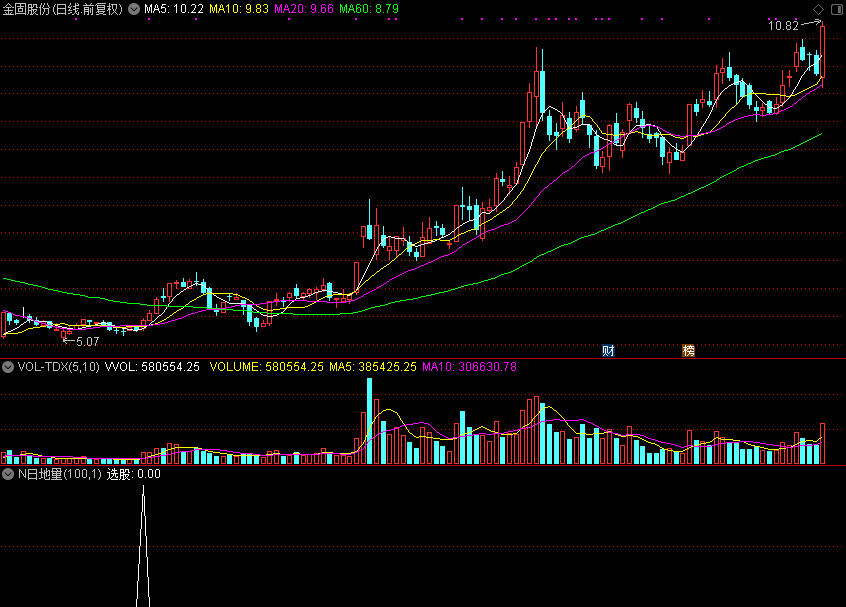
Task: Click the tallest cyan volume bar
Action: coord(370,421)
